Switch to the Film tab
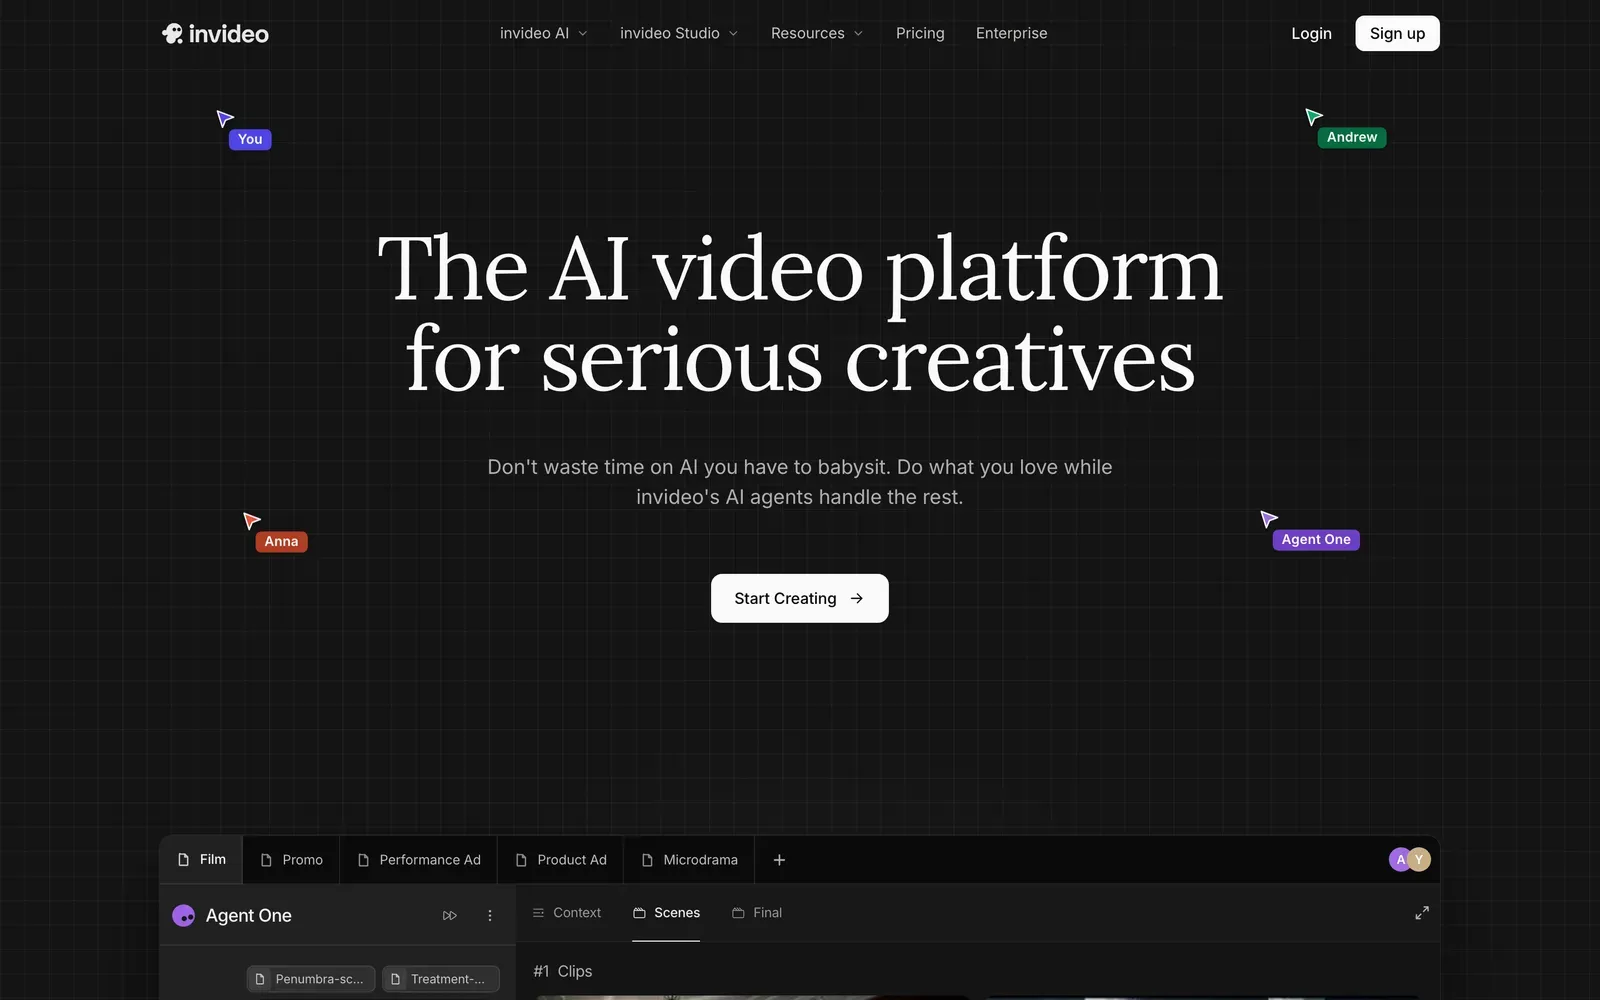The image size is (1600, 1000). (x=201, y=860)
